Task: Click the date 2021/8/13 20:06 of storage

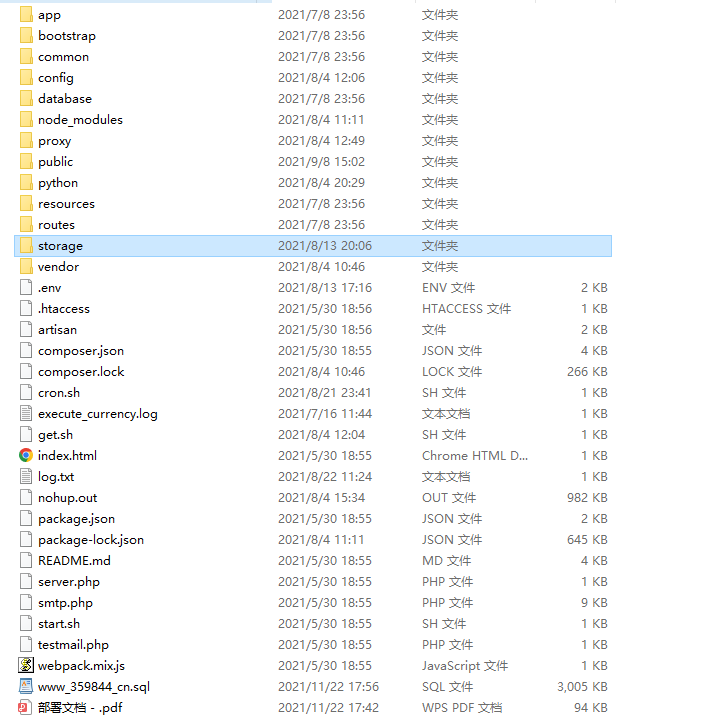Action: click(325, 245)
